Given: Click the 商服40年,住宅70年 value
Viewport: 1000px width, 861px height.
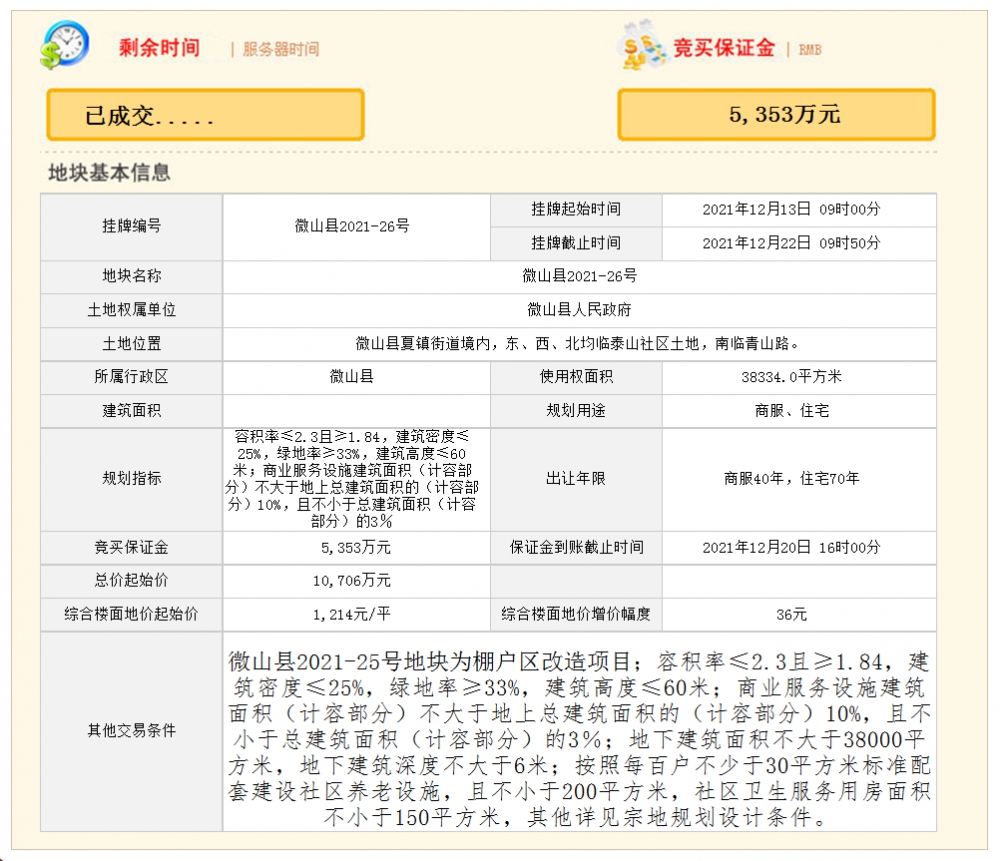Looking at the screenshot, I should click(791, 478).
